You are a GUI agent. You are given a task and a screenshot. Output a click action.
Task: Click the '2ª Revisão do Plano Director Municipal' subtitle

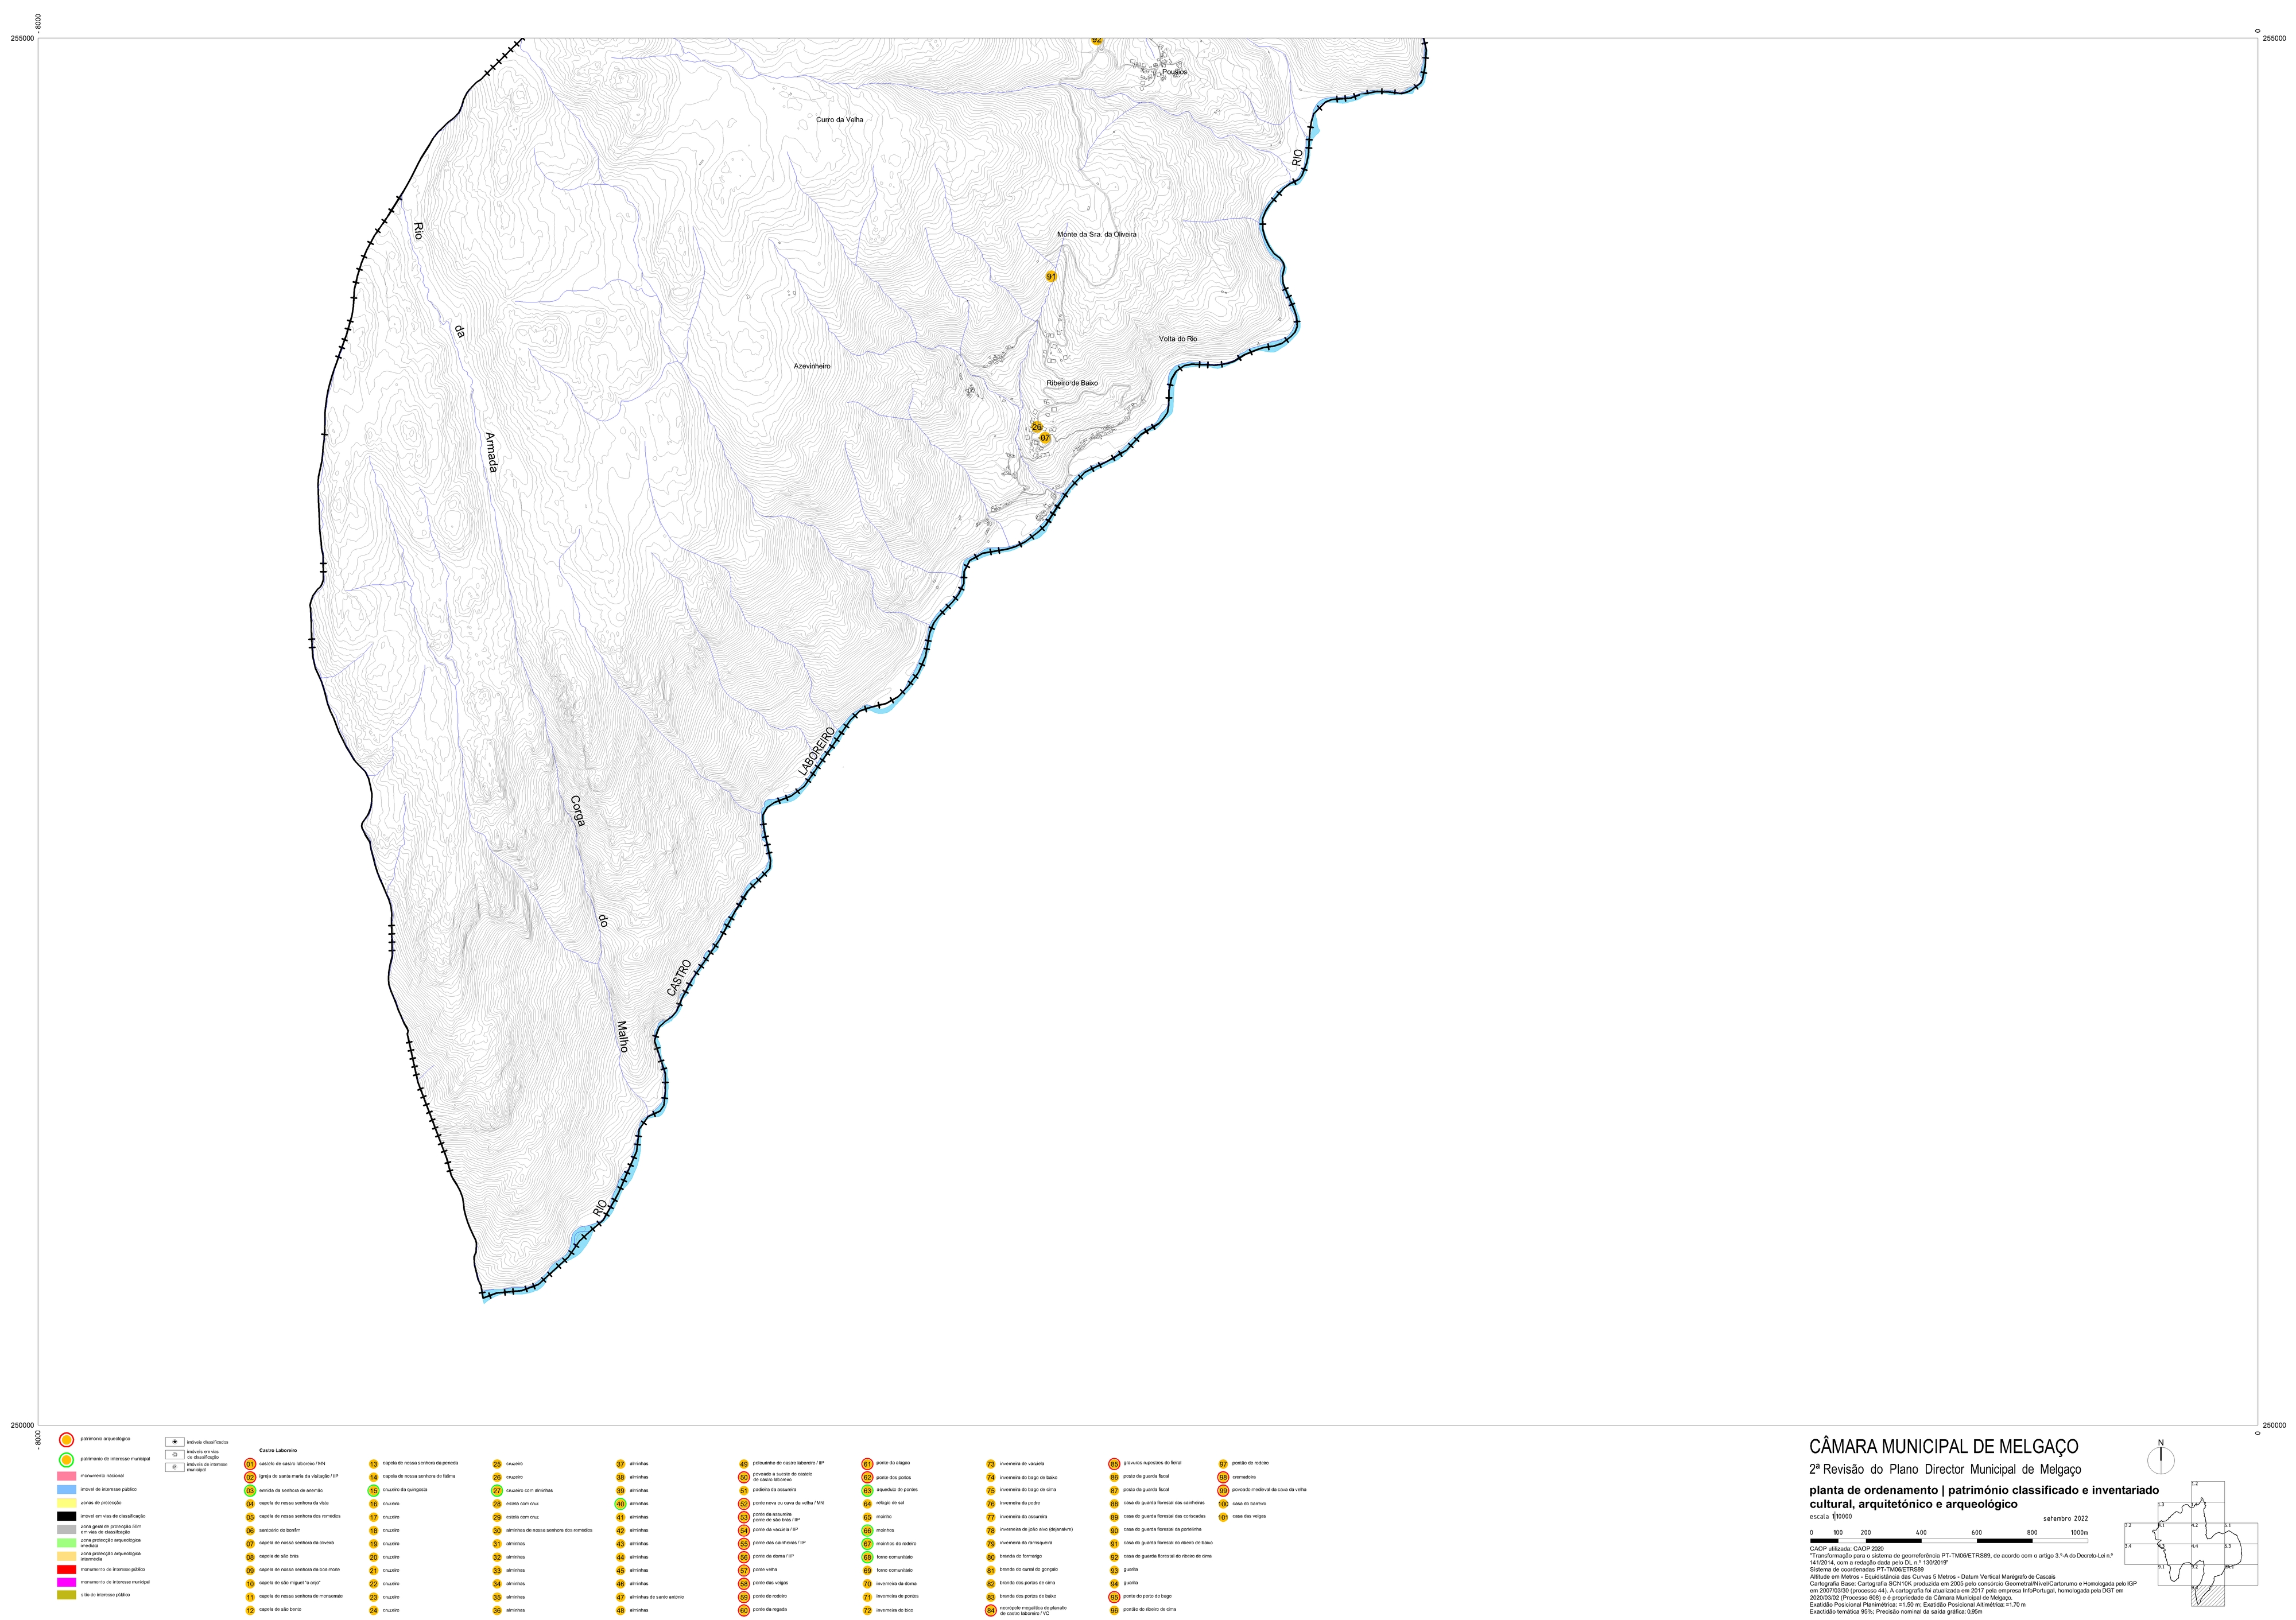point(1945,1469)
